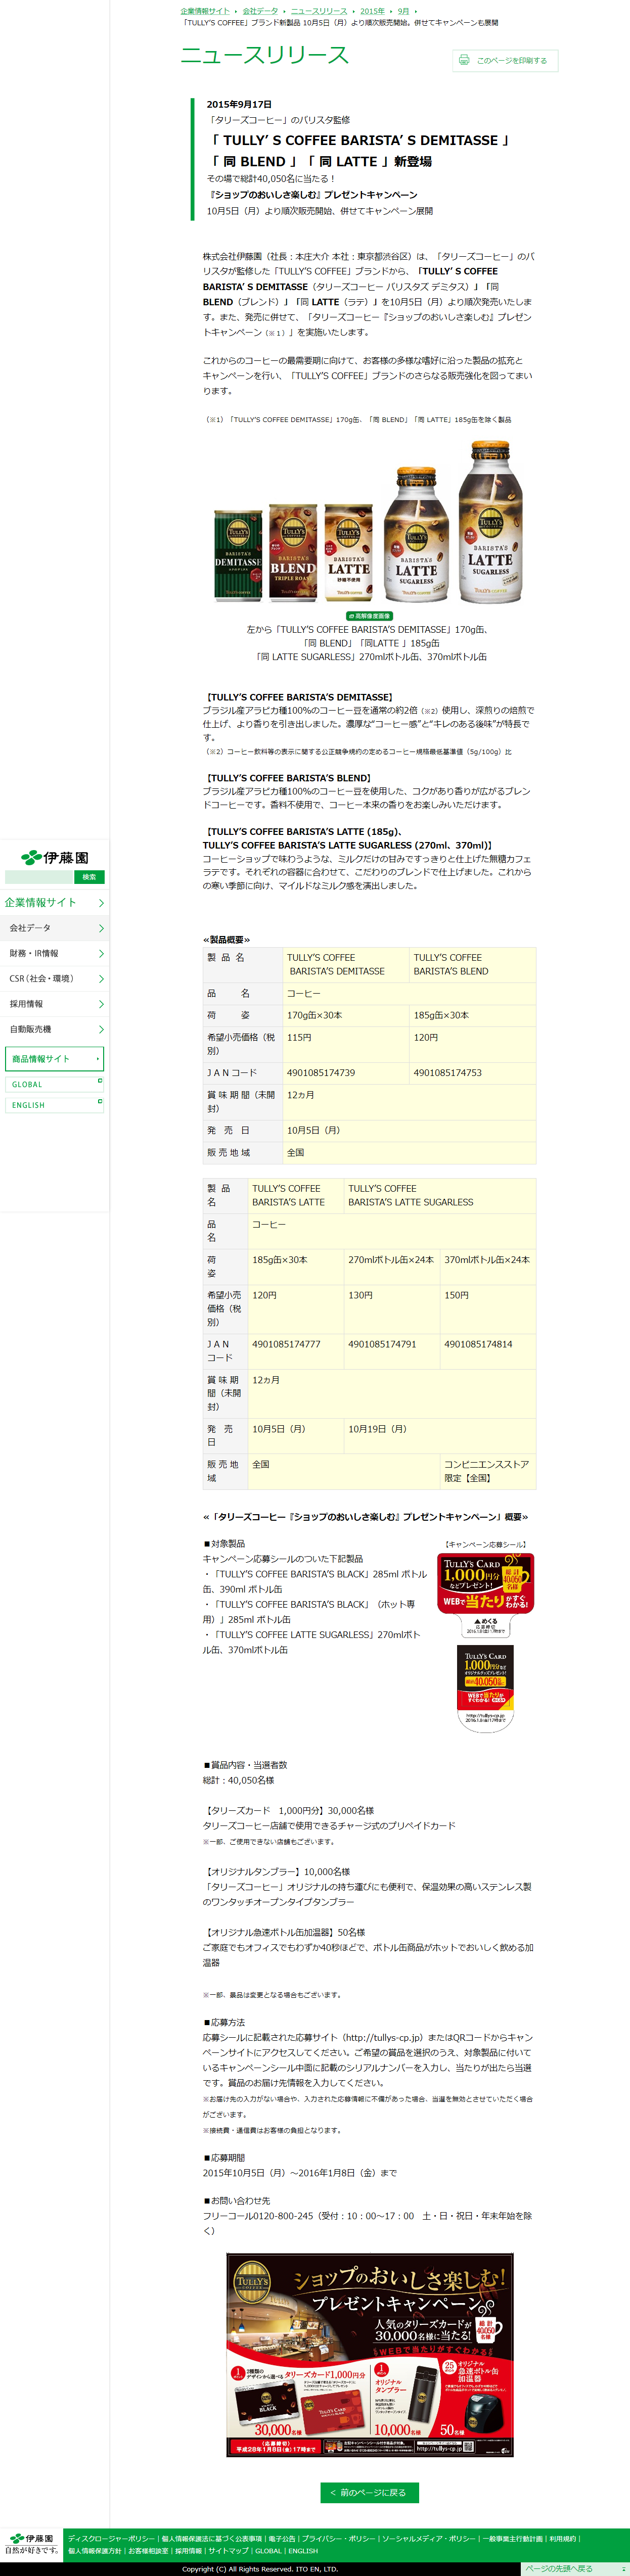This screenshot has height=2576, width=630.
Task: Click the external-link icon on the ENGLISH button
Action: click(99, 1102)
